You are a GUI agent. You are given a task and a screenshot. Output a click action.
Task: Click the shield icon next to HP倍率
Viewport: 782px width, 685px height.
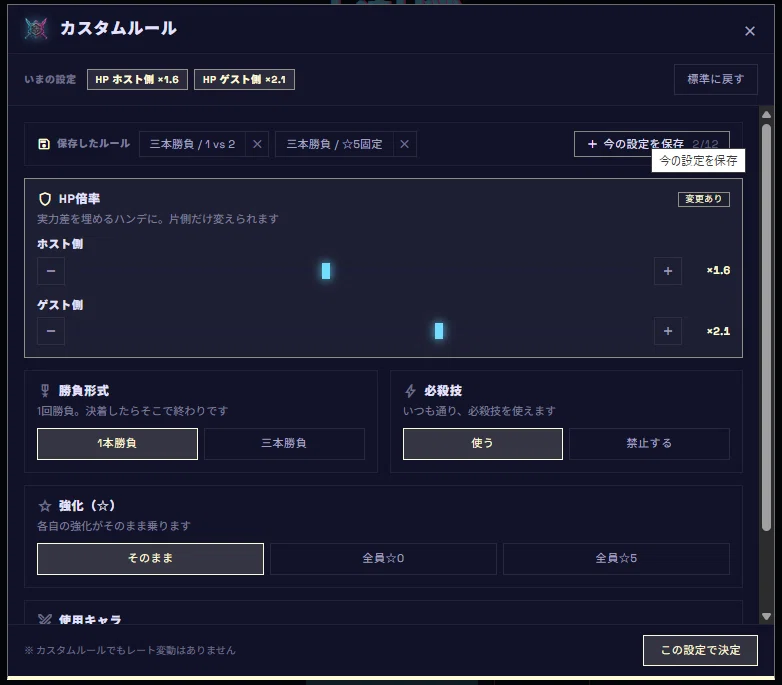(x=45, y=199)
